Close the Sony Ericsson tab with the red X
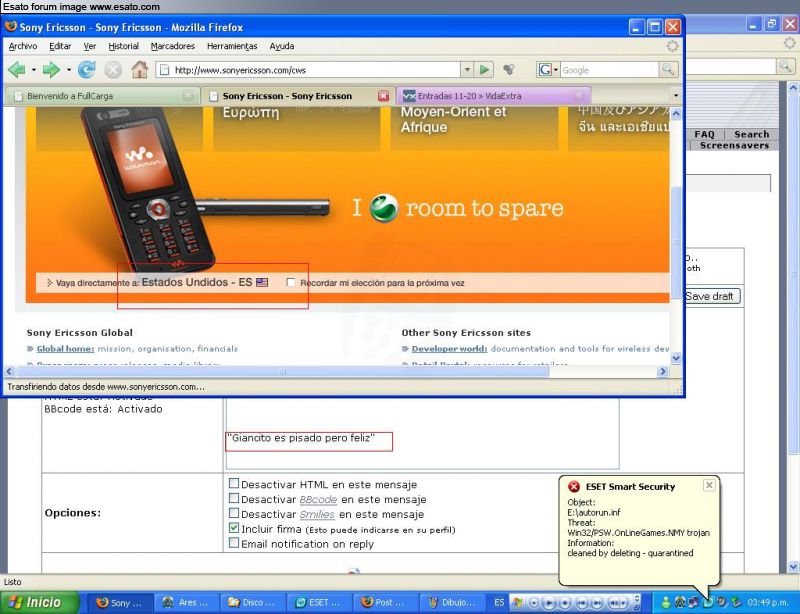 (384, 95)
